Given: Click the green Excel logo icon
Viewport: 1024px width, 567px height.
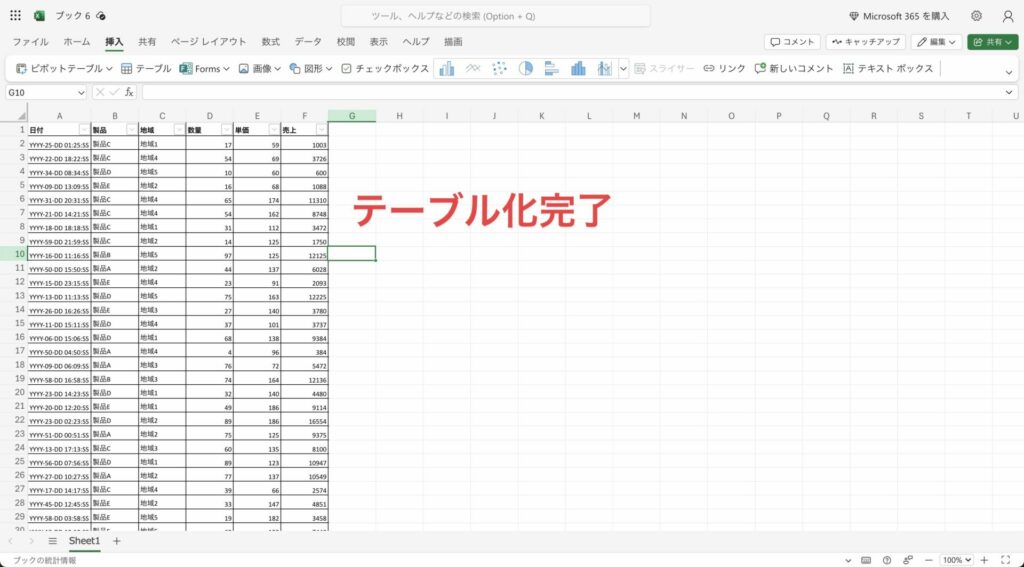Looking at the screenshot, I should (x=39, y=16).
